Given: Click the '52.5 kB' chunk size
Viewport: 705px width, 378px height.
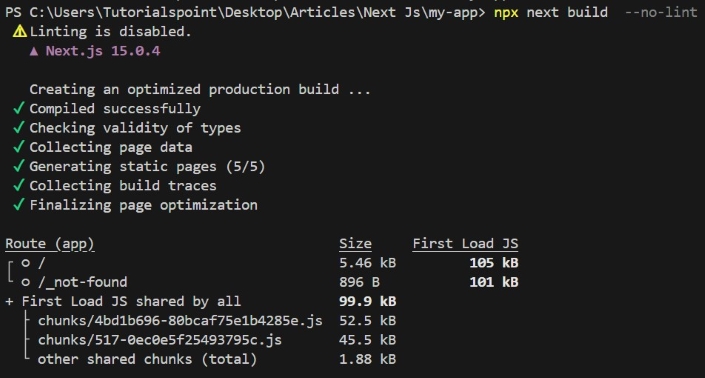Looking at the screenshot, I should [368, 321].
